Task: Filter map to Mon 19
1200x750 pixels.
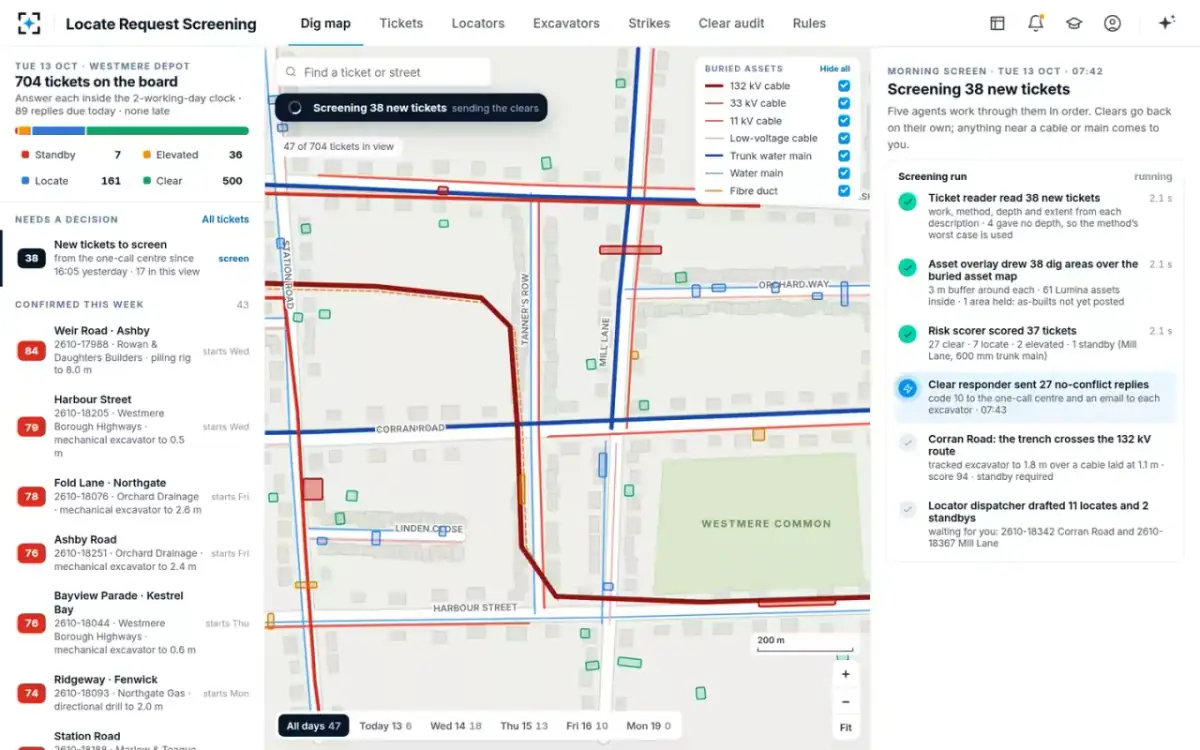Action: click(x=648, y=726)
